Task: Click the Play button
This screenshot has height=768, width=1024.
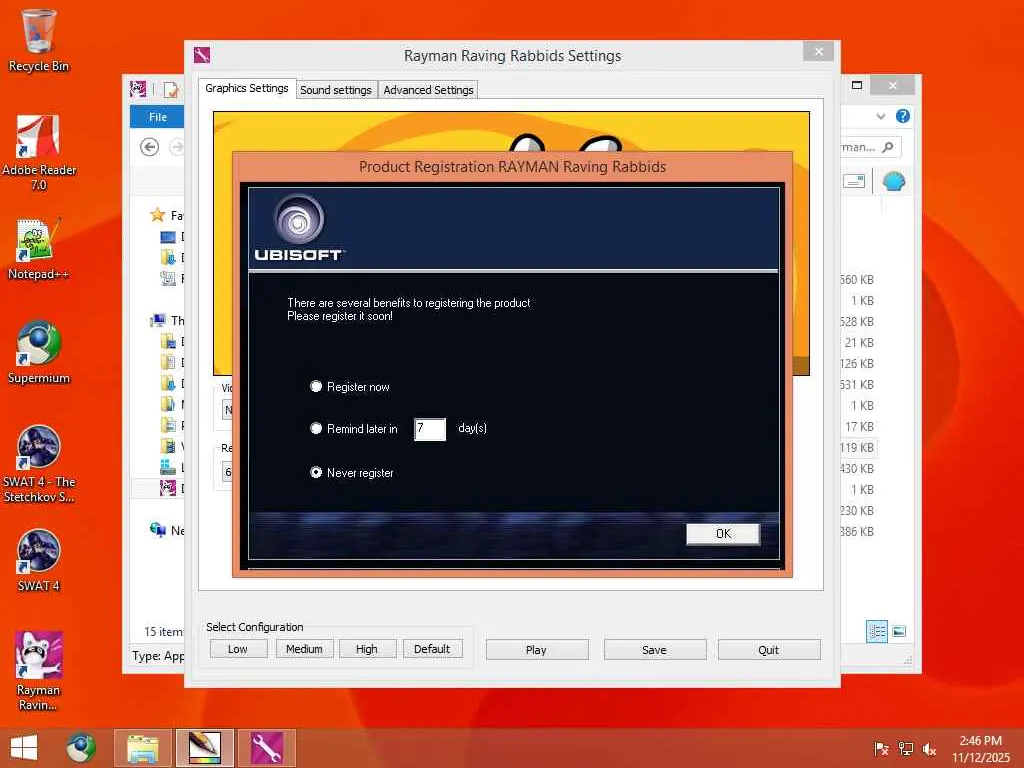Action: point(537,650)
